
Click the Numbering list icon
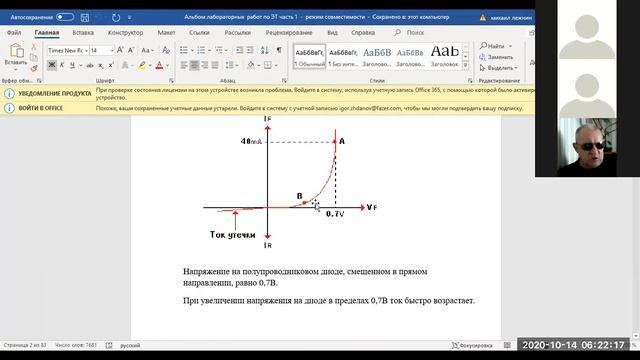(x=201, y=50)
